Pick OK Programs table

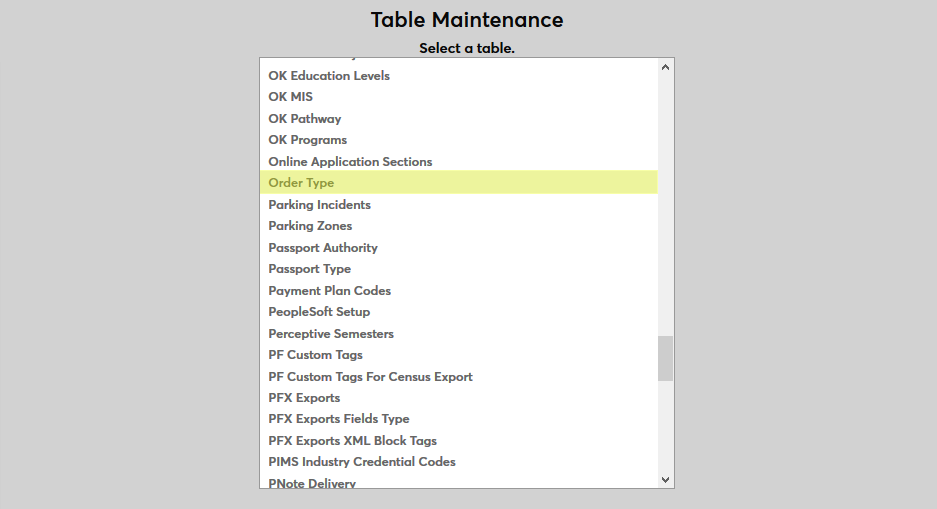tap(308, 140)
